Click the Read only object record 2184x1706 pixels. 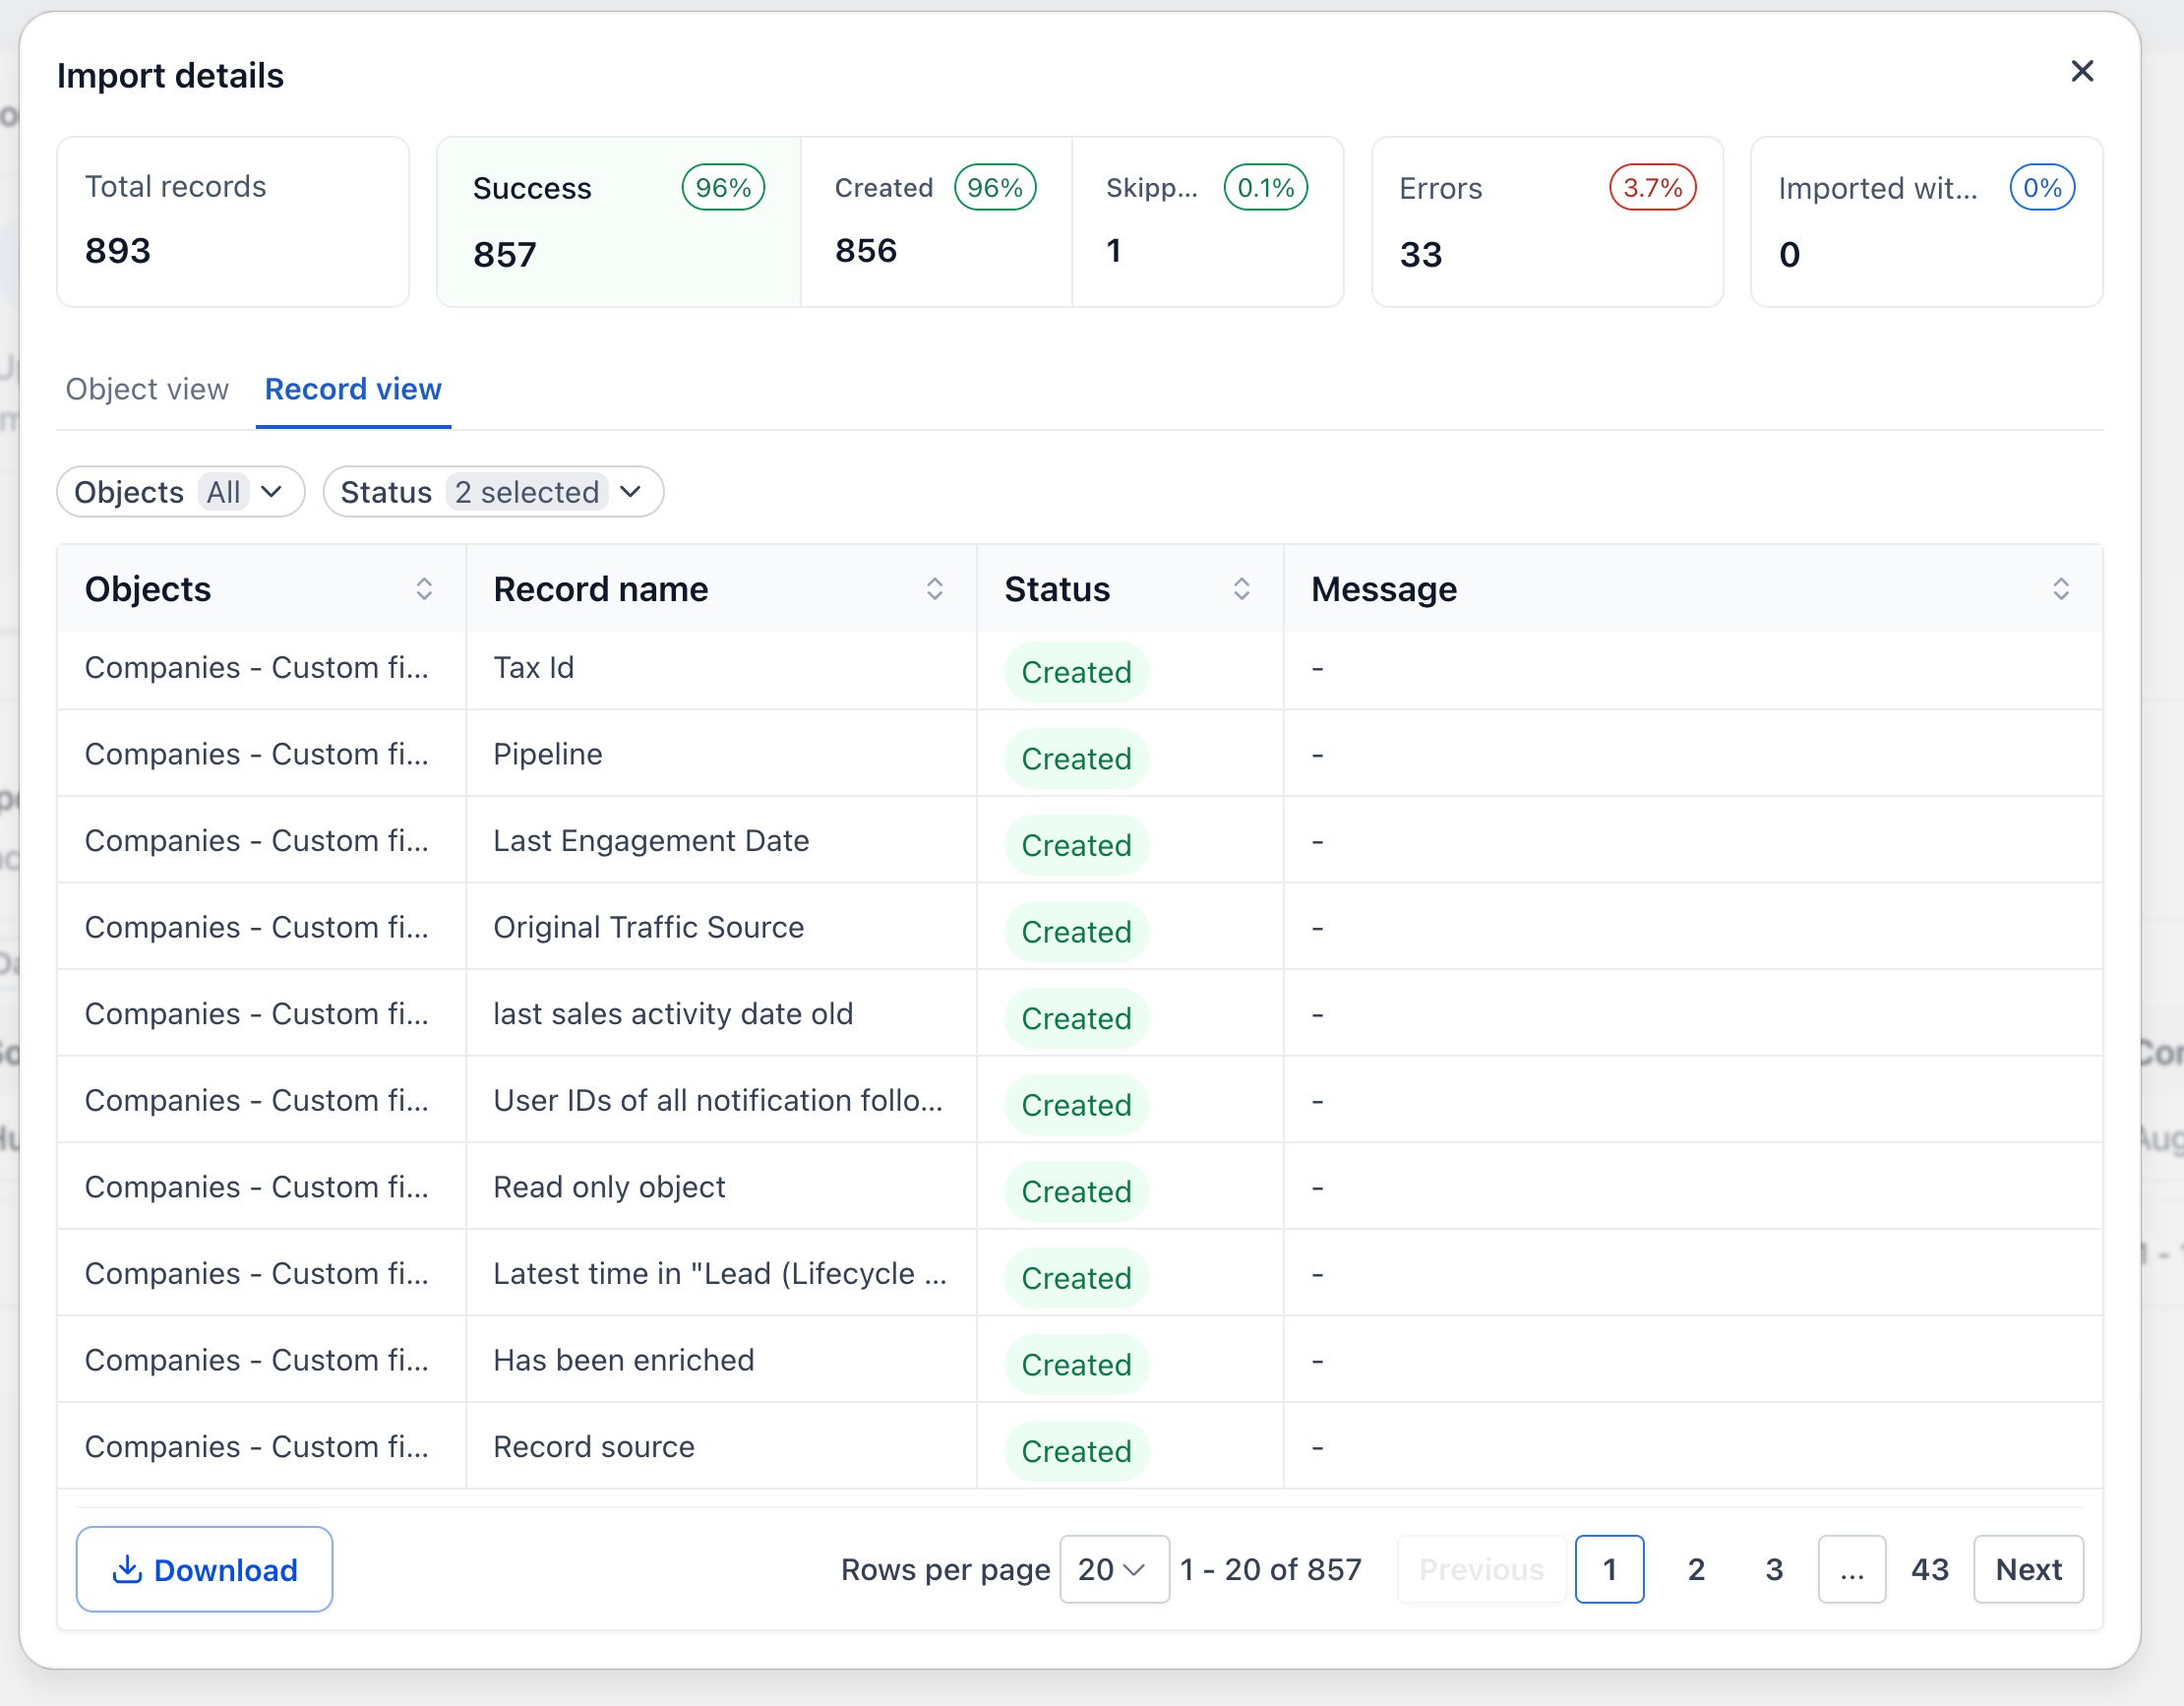coord(609,1187)
